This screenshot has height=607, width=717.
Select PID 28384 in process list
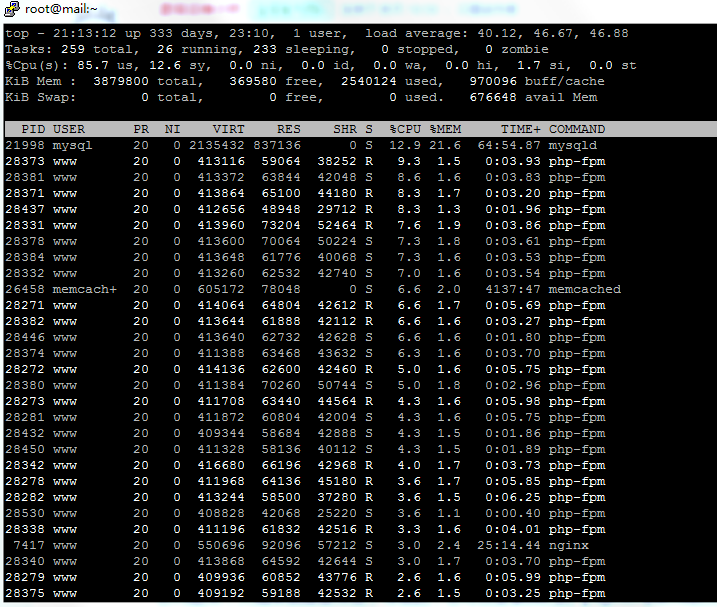25,258
